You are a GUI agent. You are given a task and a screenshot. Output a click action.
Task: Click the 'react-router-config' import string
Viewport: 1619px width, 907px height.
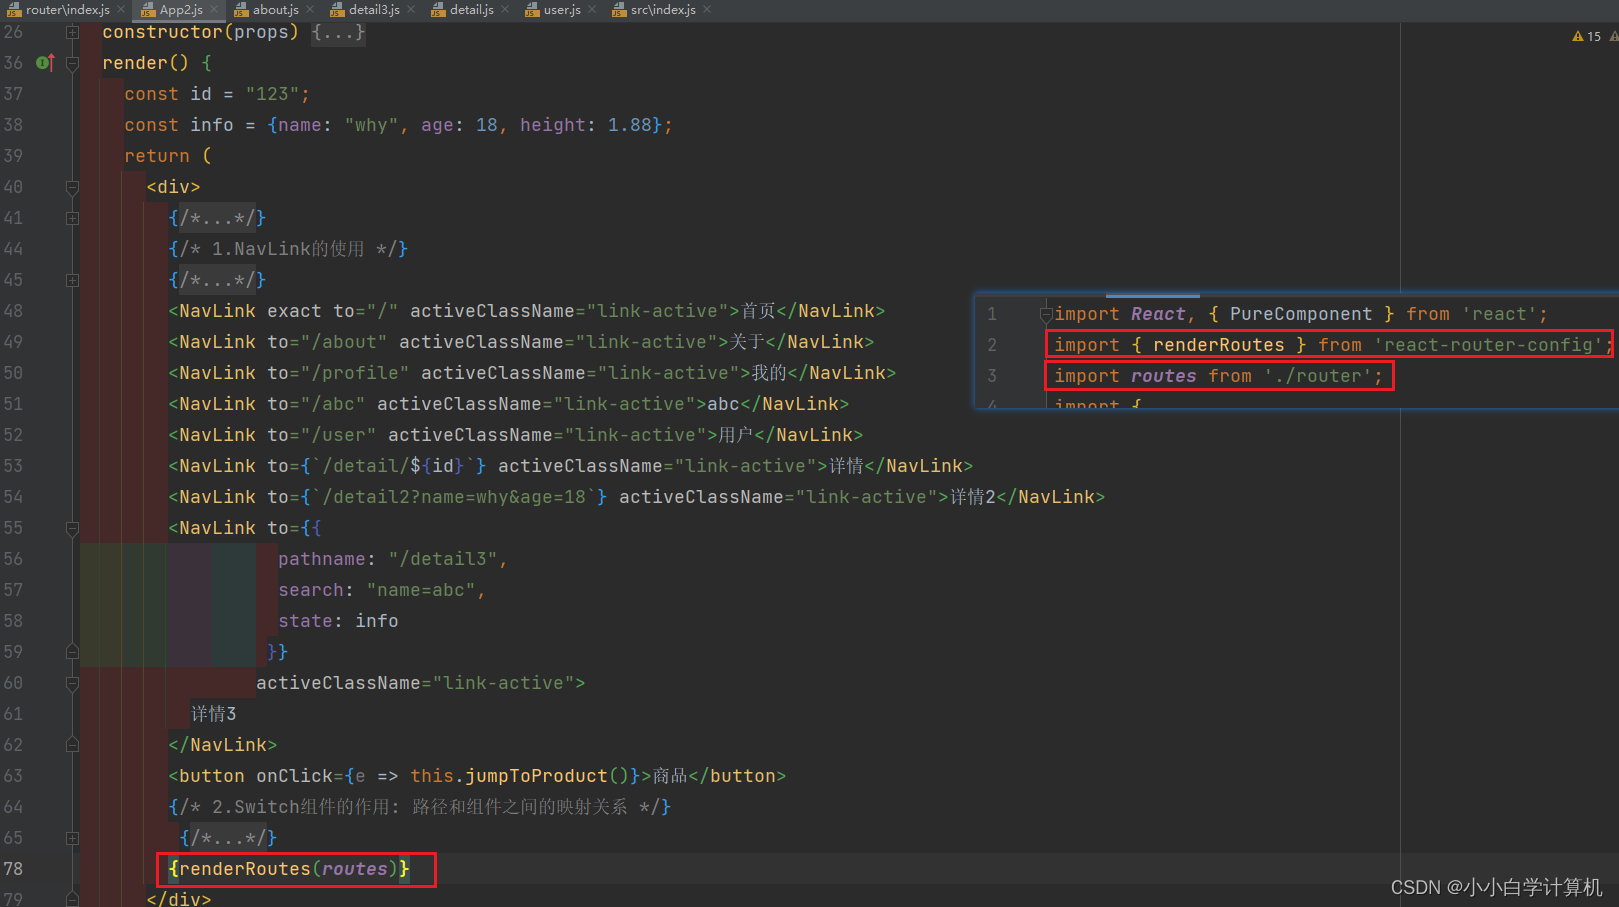tap(1488, 345)
